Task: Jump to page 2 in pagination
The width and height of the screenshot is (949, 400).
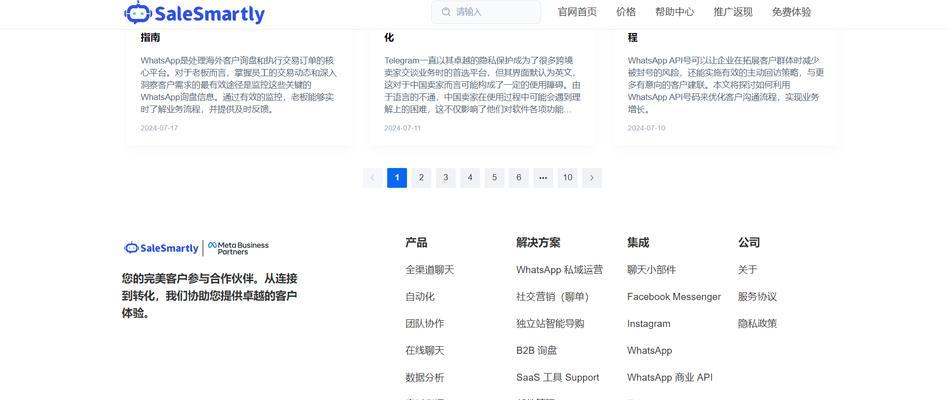Action: point(421,178)
